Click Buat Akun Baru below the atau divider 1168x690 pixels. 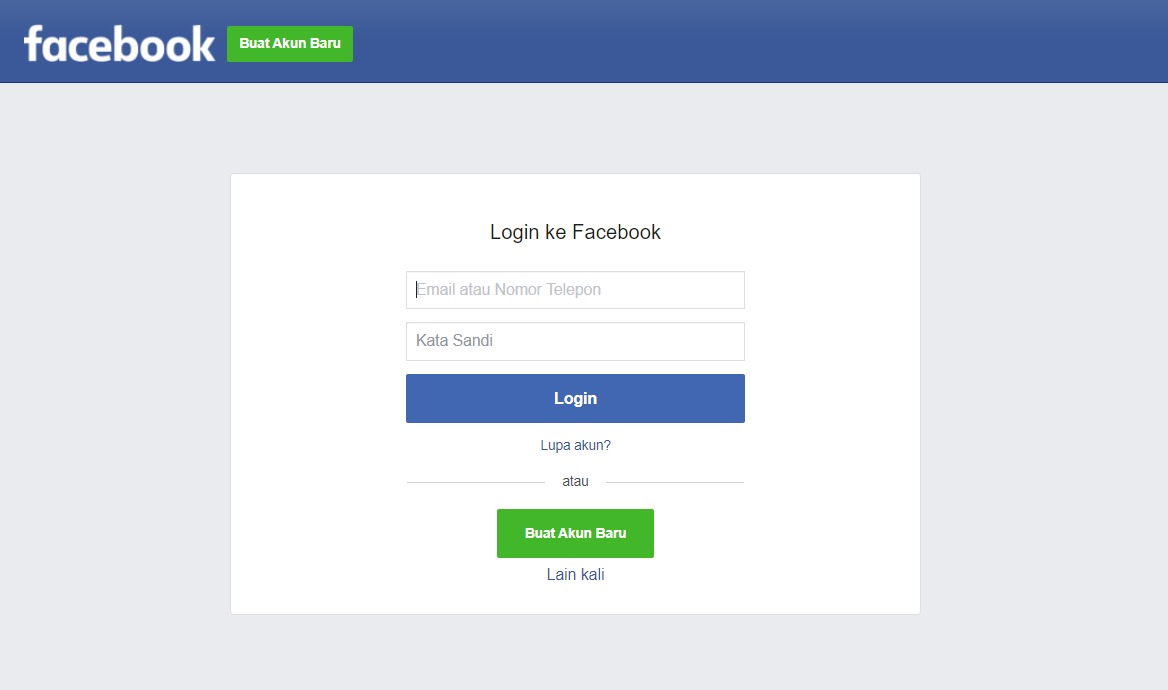[575, 534]
